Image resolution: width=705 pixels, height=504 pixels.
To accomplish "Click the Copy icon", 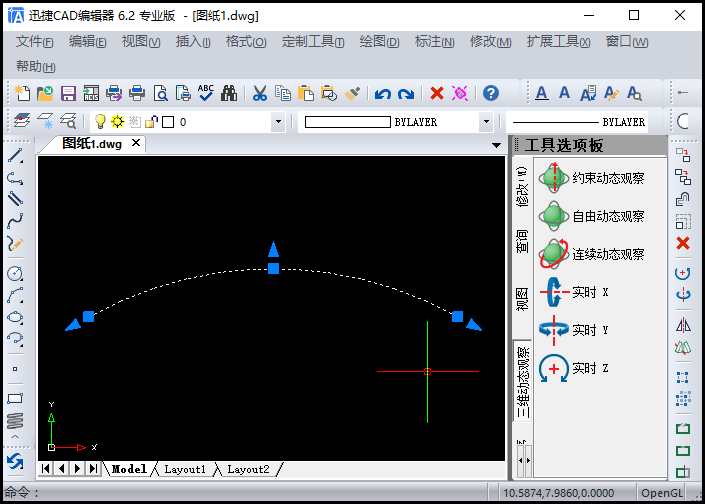I will tap(283, 94).
